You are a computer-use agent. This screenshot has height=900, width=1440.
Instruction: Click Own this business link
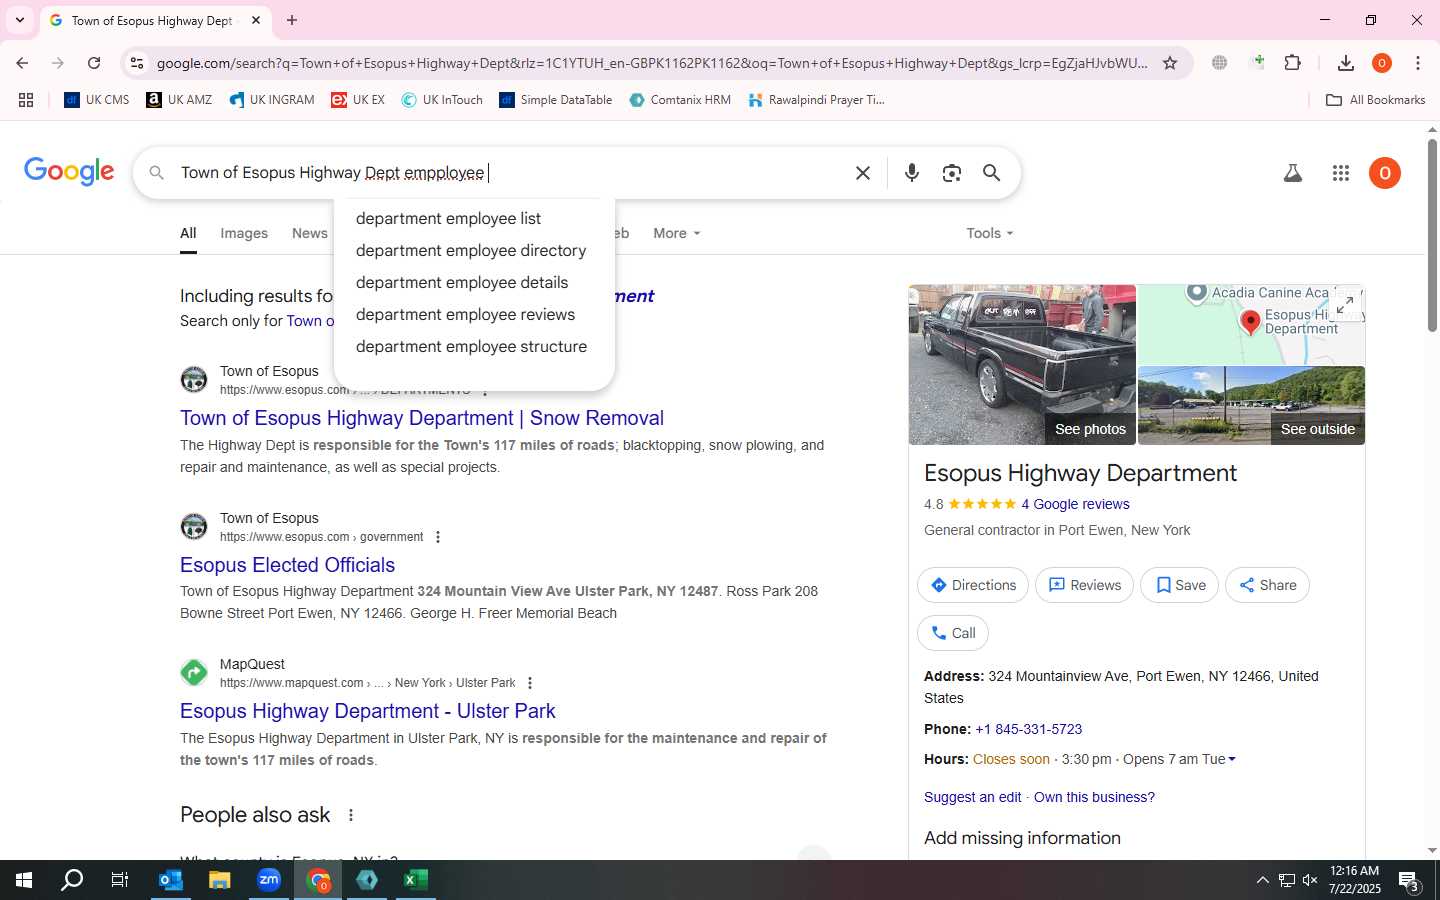pos(1094,797)
